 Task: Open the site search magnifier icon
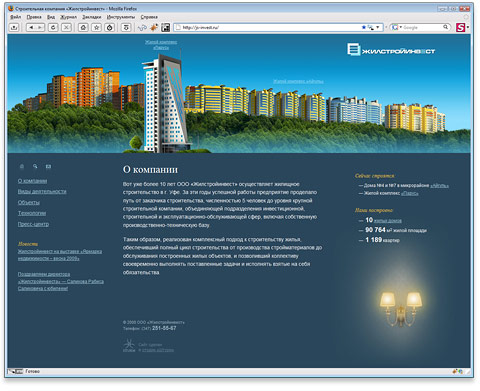(35, 166)
